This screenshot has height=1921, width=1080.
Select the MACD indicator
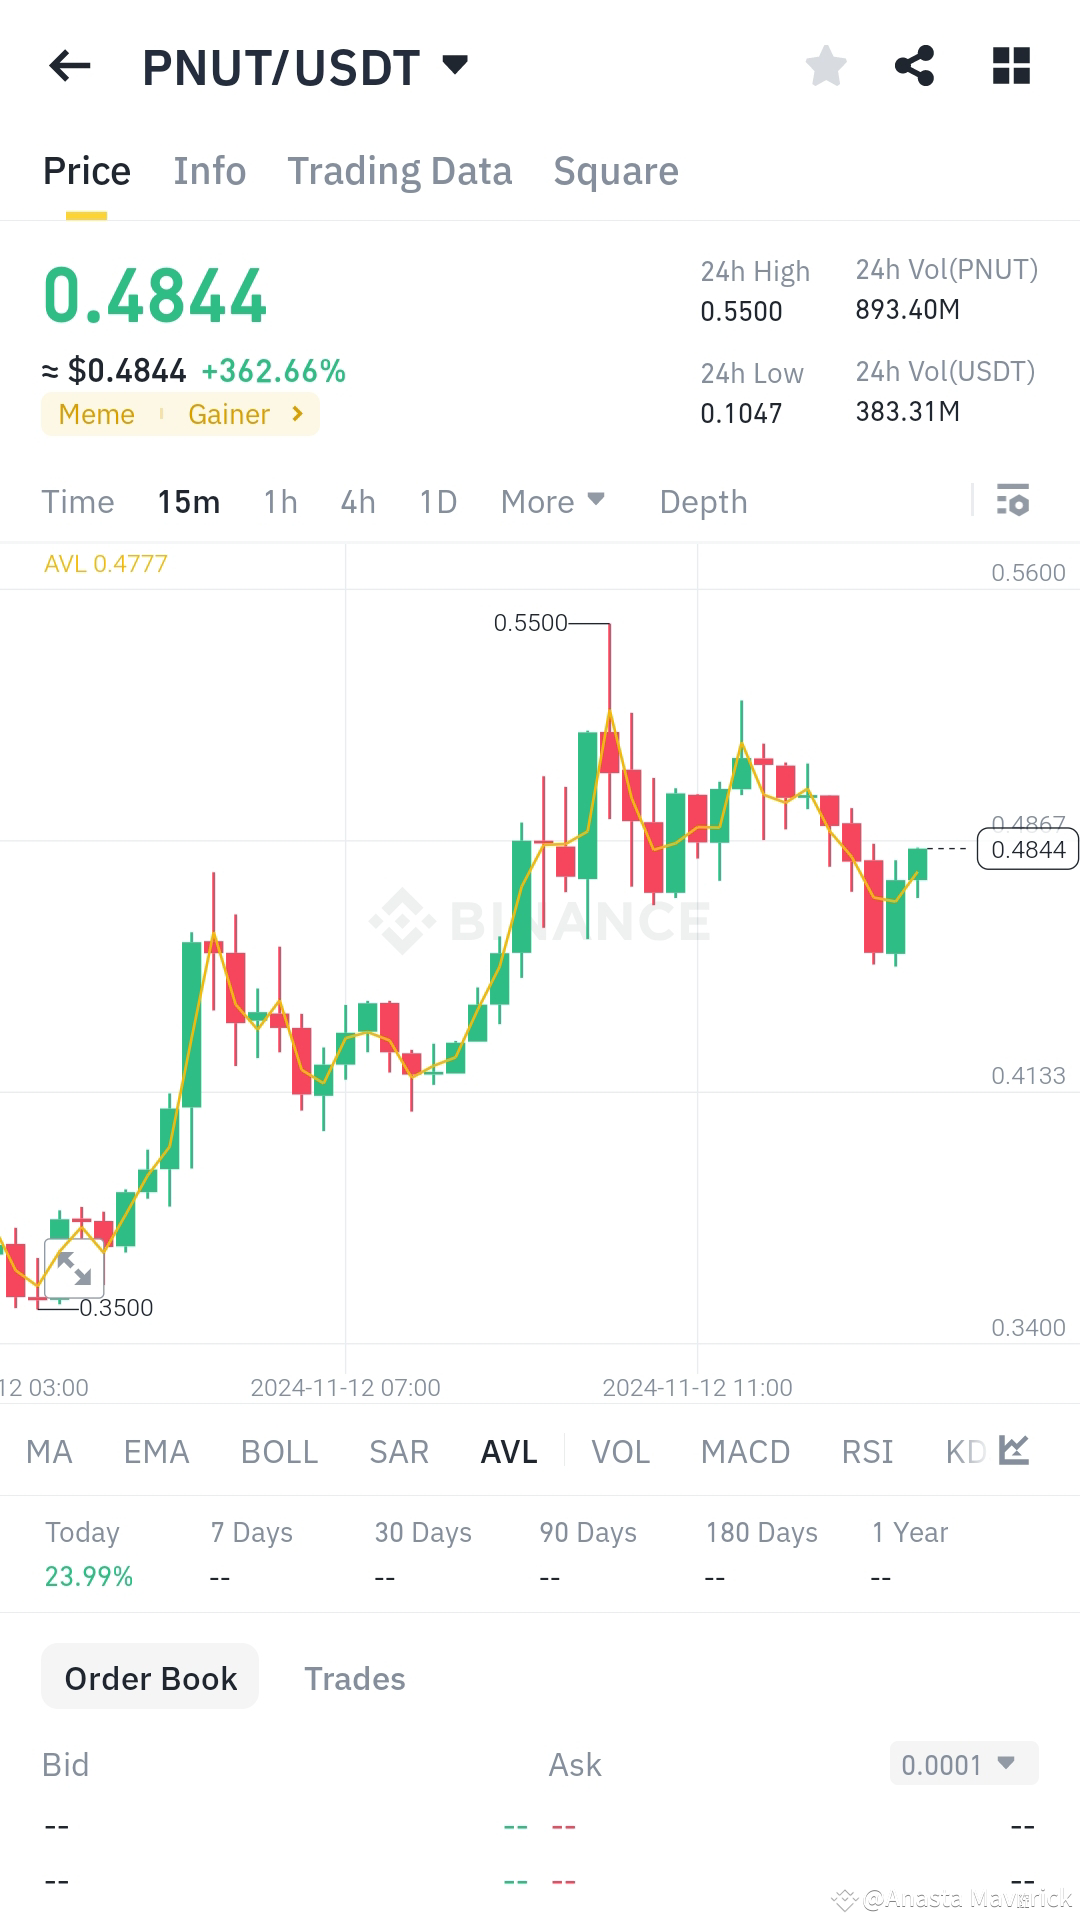pos(745,1451)
